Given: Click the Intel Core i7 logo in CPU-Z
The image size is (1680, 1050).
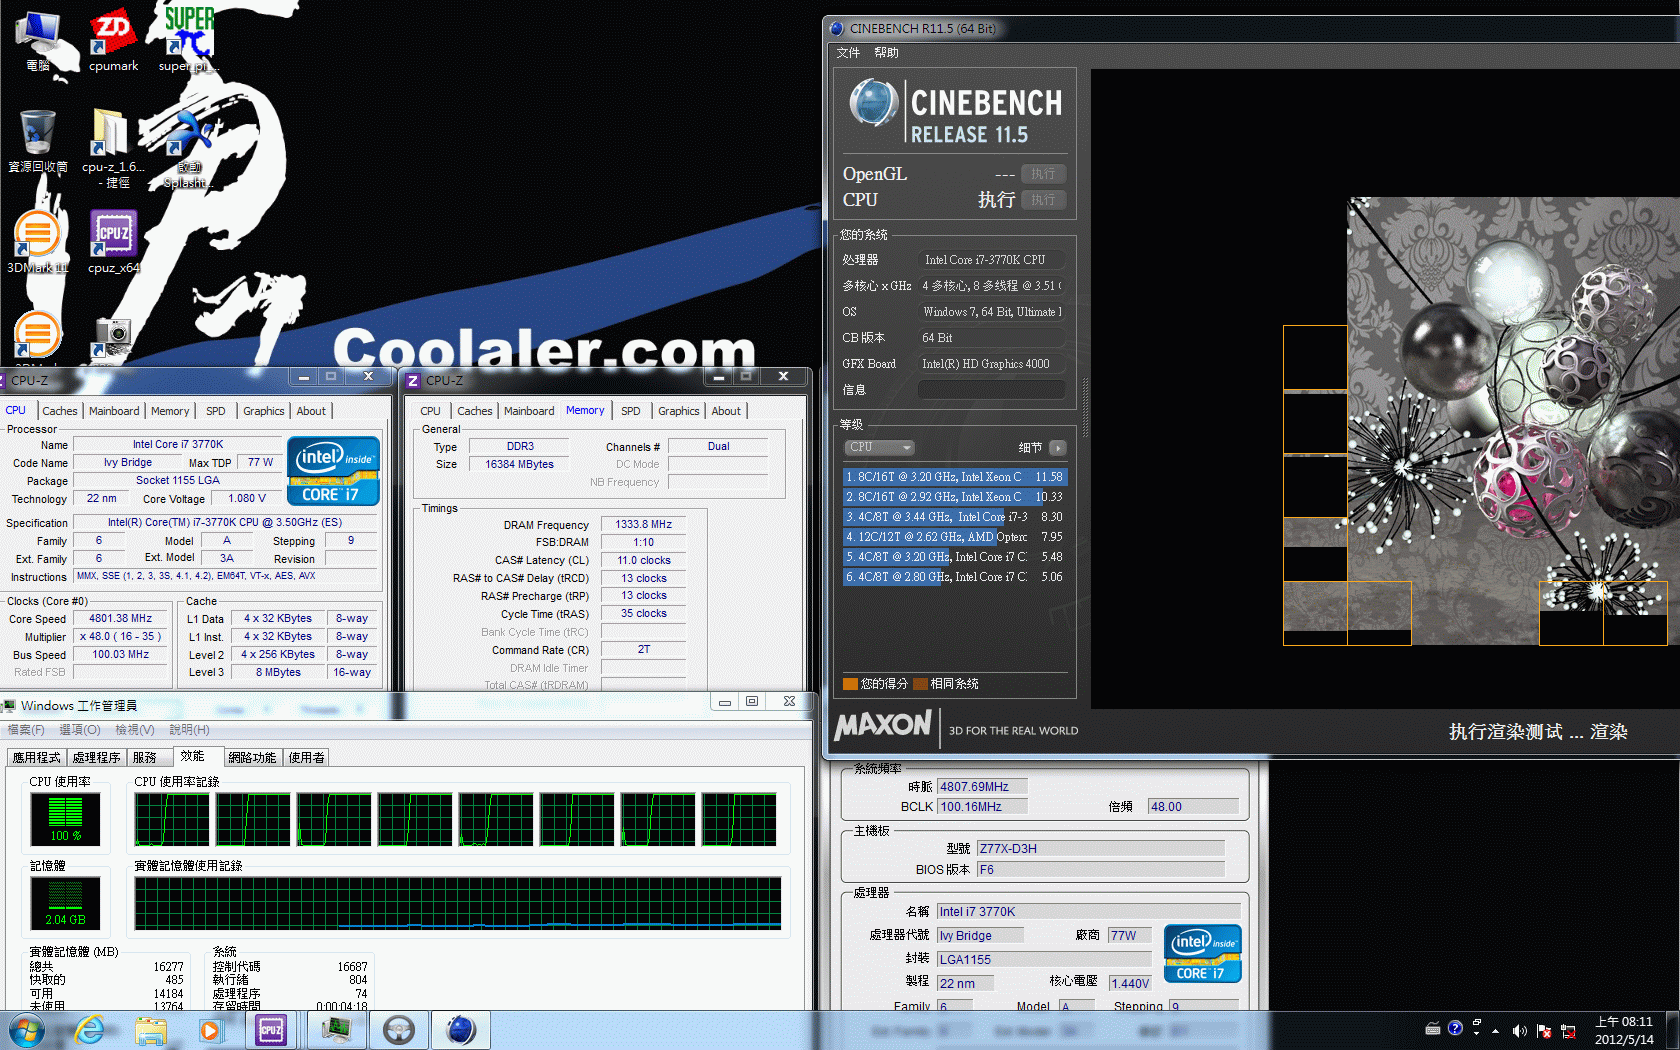Looking at the screenshot, I should [x=333, y=471].
